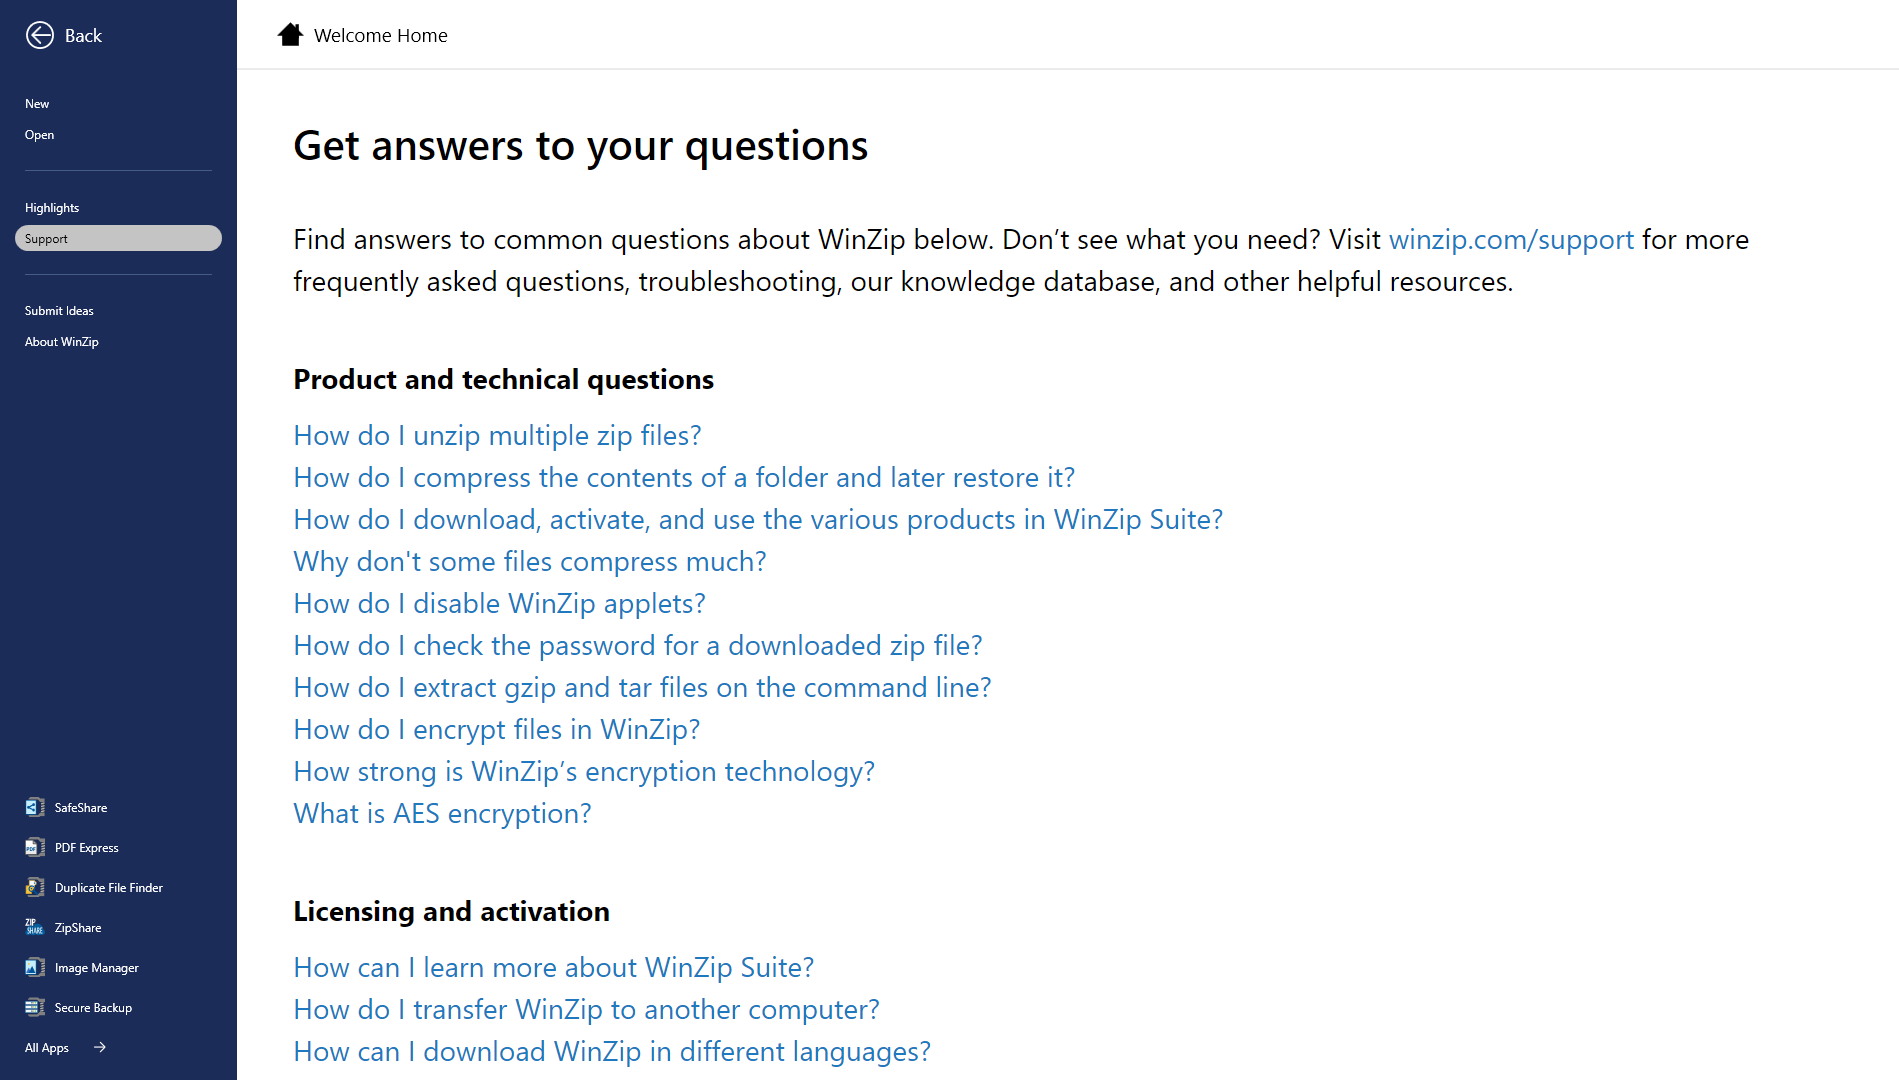Screen dimensions: 1899x1080
Task: Launch the Image Manager application
Action: tap(35, 967)
